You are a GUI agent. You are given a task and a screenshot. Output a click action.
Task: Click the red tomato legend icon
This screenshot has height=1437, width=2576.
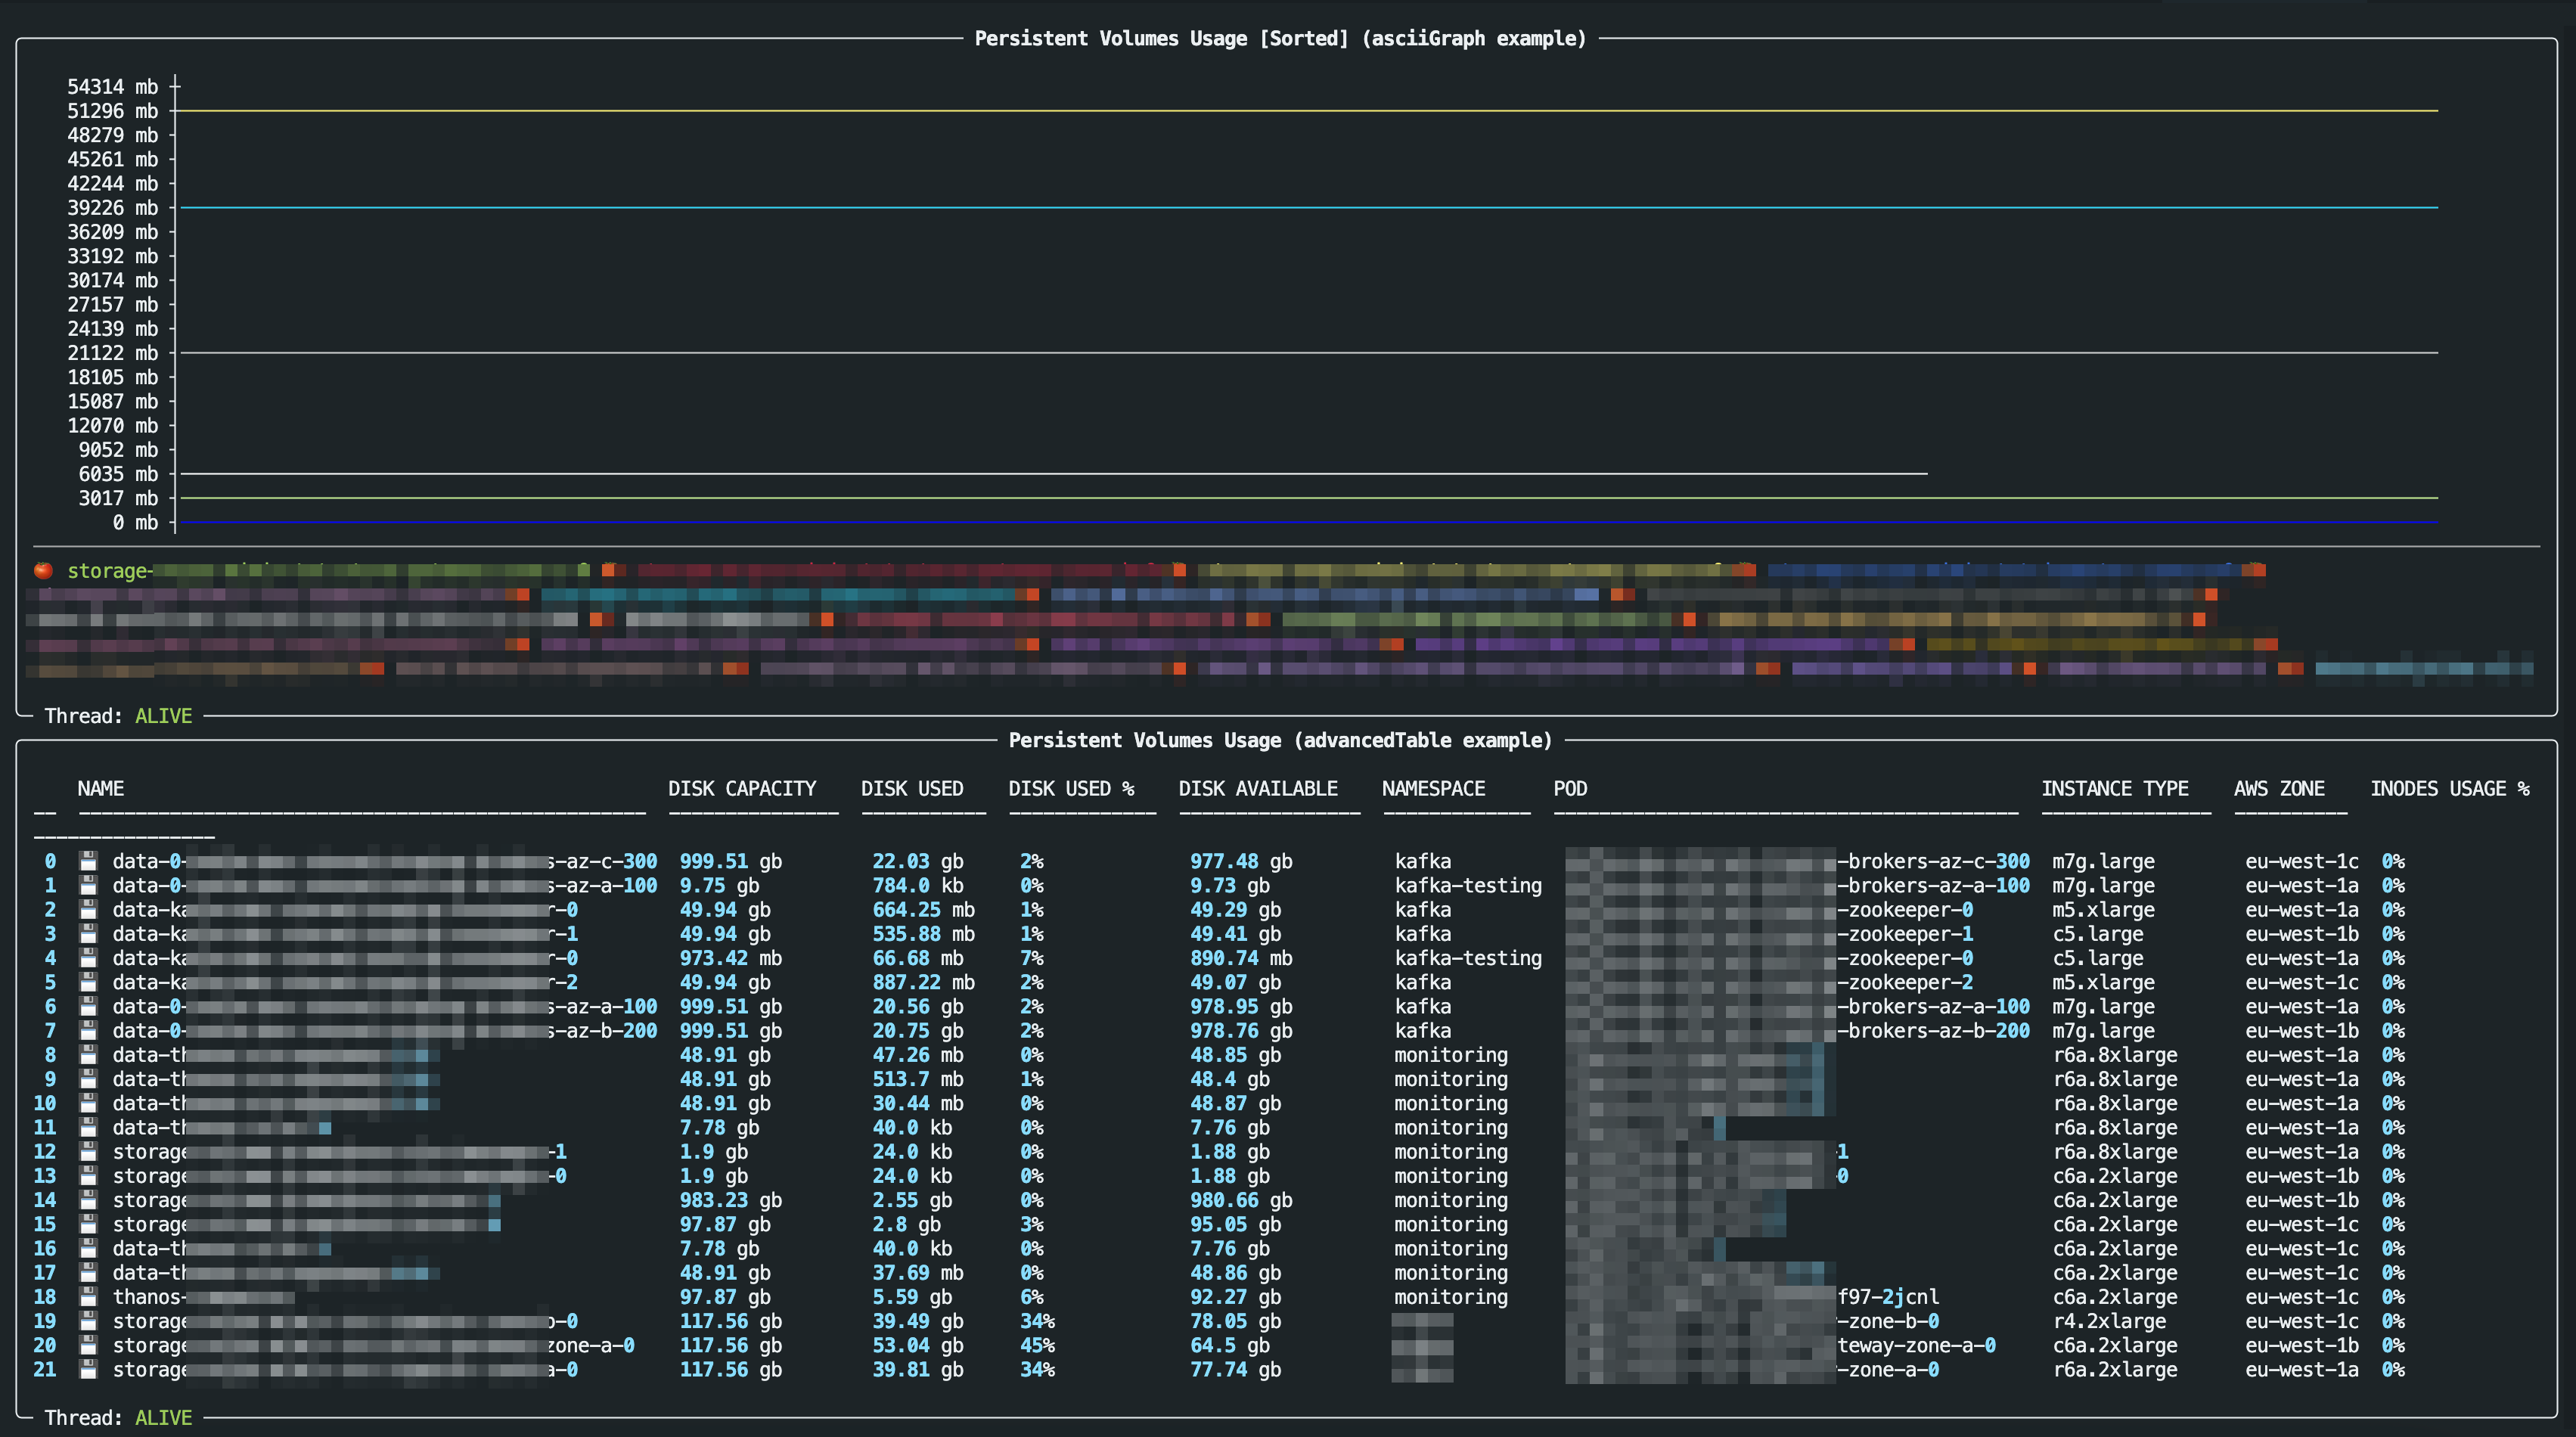[x=43, y=570]
